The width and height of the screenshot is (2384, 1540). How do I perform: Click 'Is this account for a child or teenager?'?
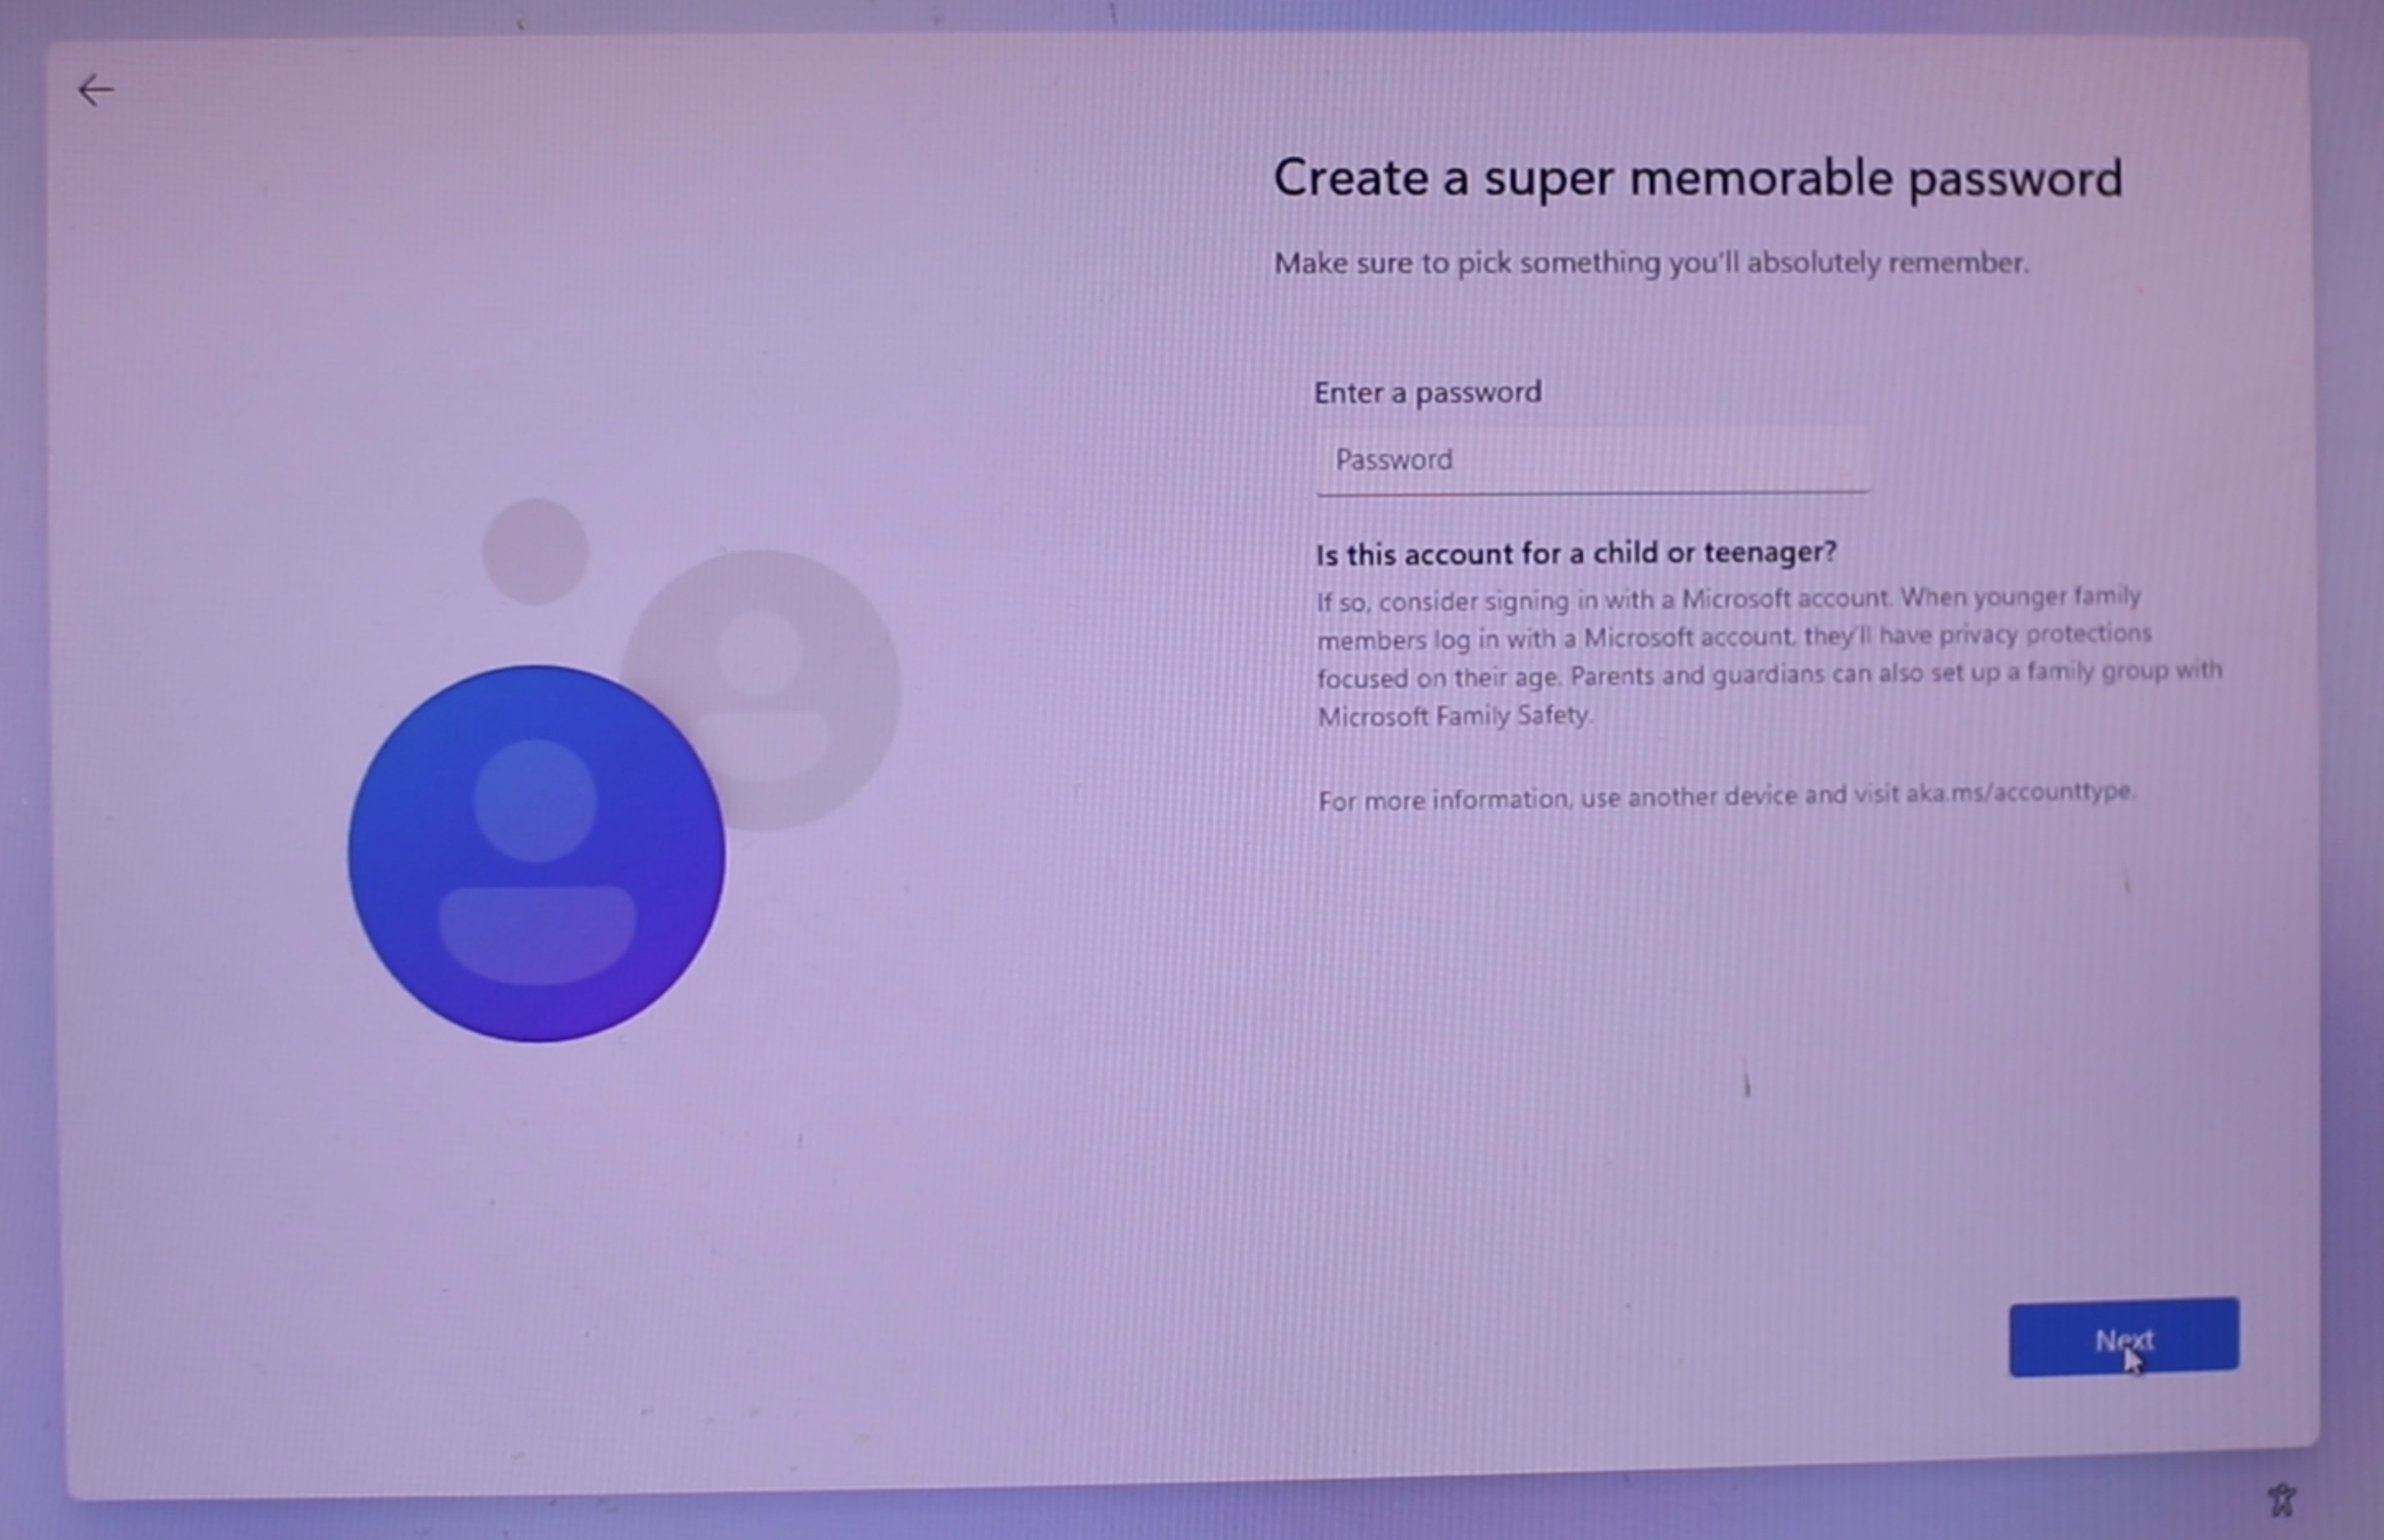[1576, 553]
